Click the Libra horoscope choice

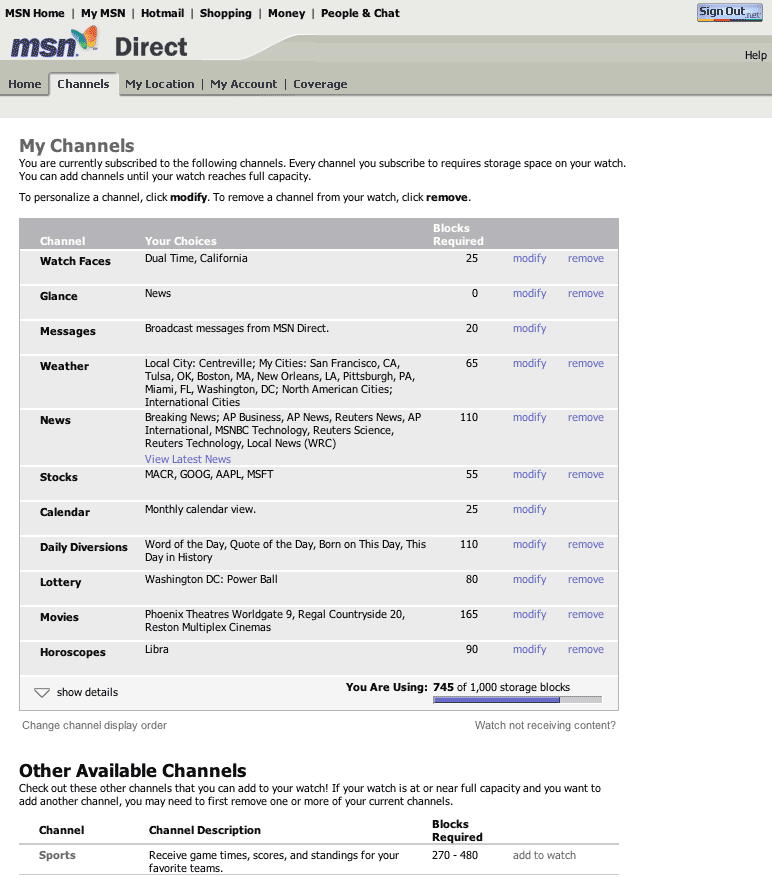pyautogui.click(x=157, y=650)
